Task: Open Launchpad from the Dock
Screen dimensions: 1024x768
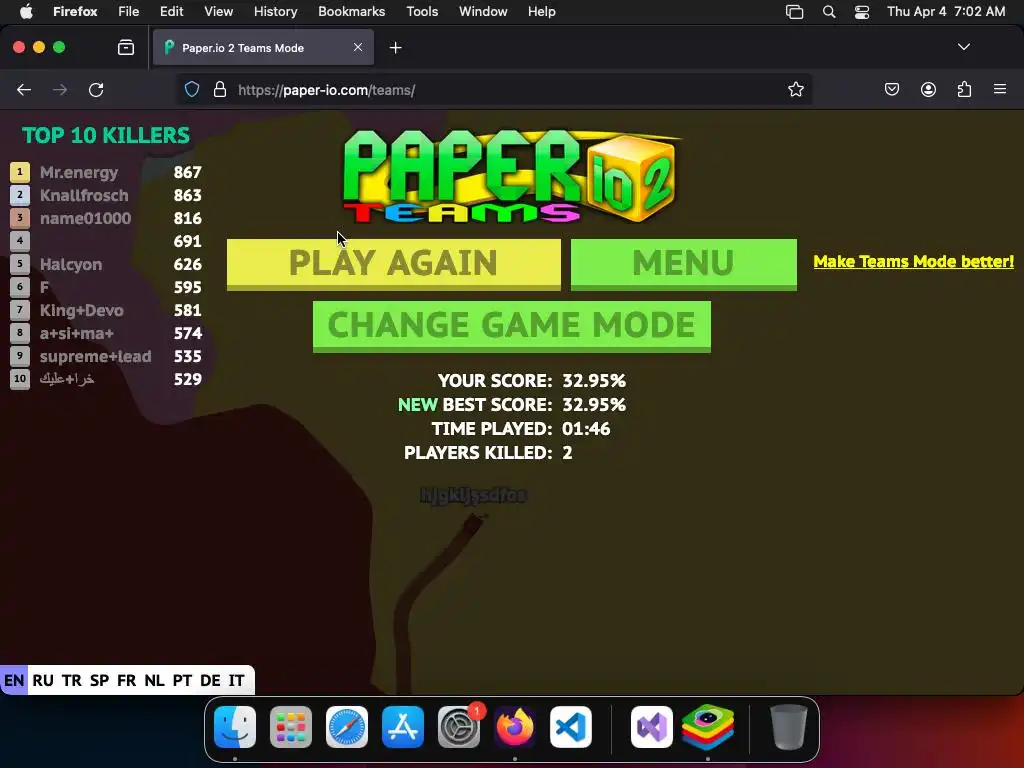Action: pos(291,727)
